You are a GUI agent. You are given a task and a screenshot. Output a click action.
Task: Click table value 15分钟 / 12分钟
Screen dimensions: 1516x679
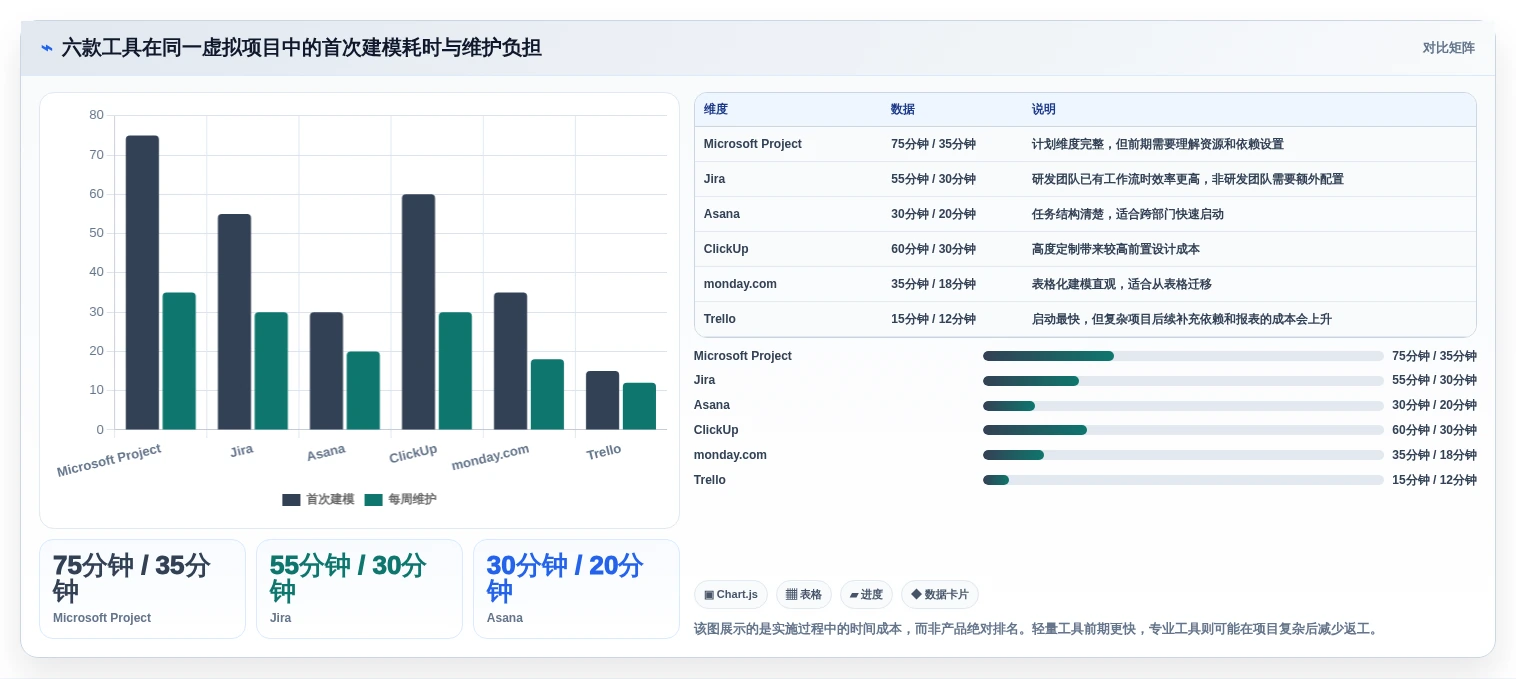933,319
